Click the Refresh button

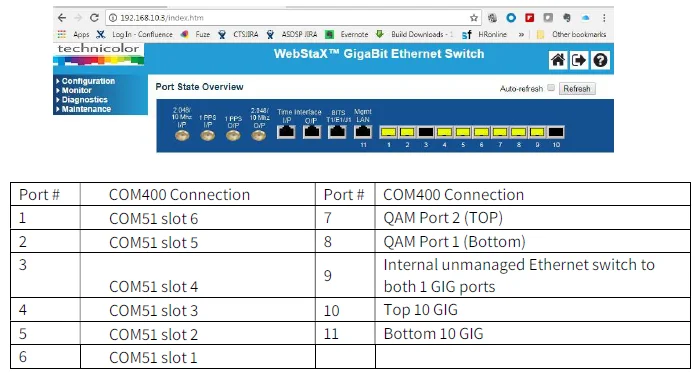[x=577, y=89]
